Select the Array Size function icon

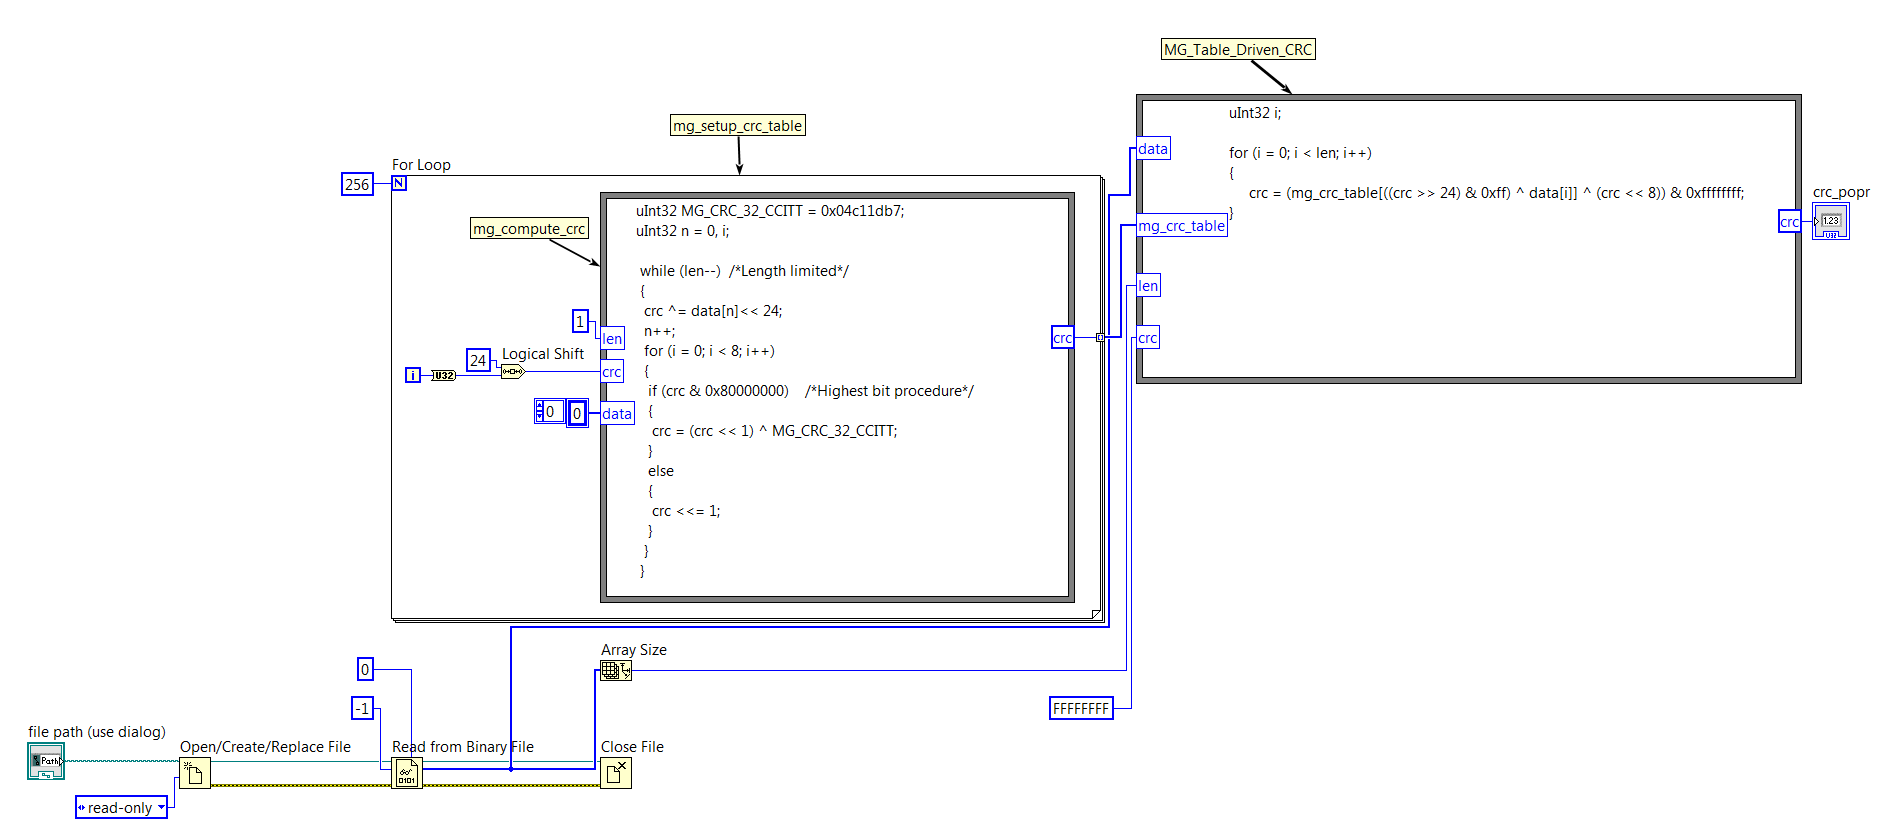(616, 671)
